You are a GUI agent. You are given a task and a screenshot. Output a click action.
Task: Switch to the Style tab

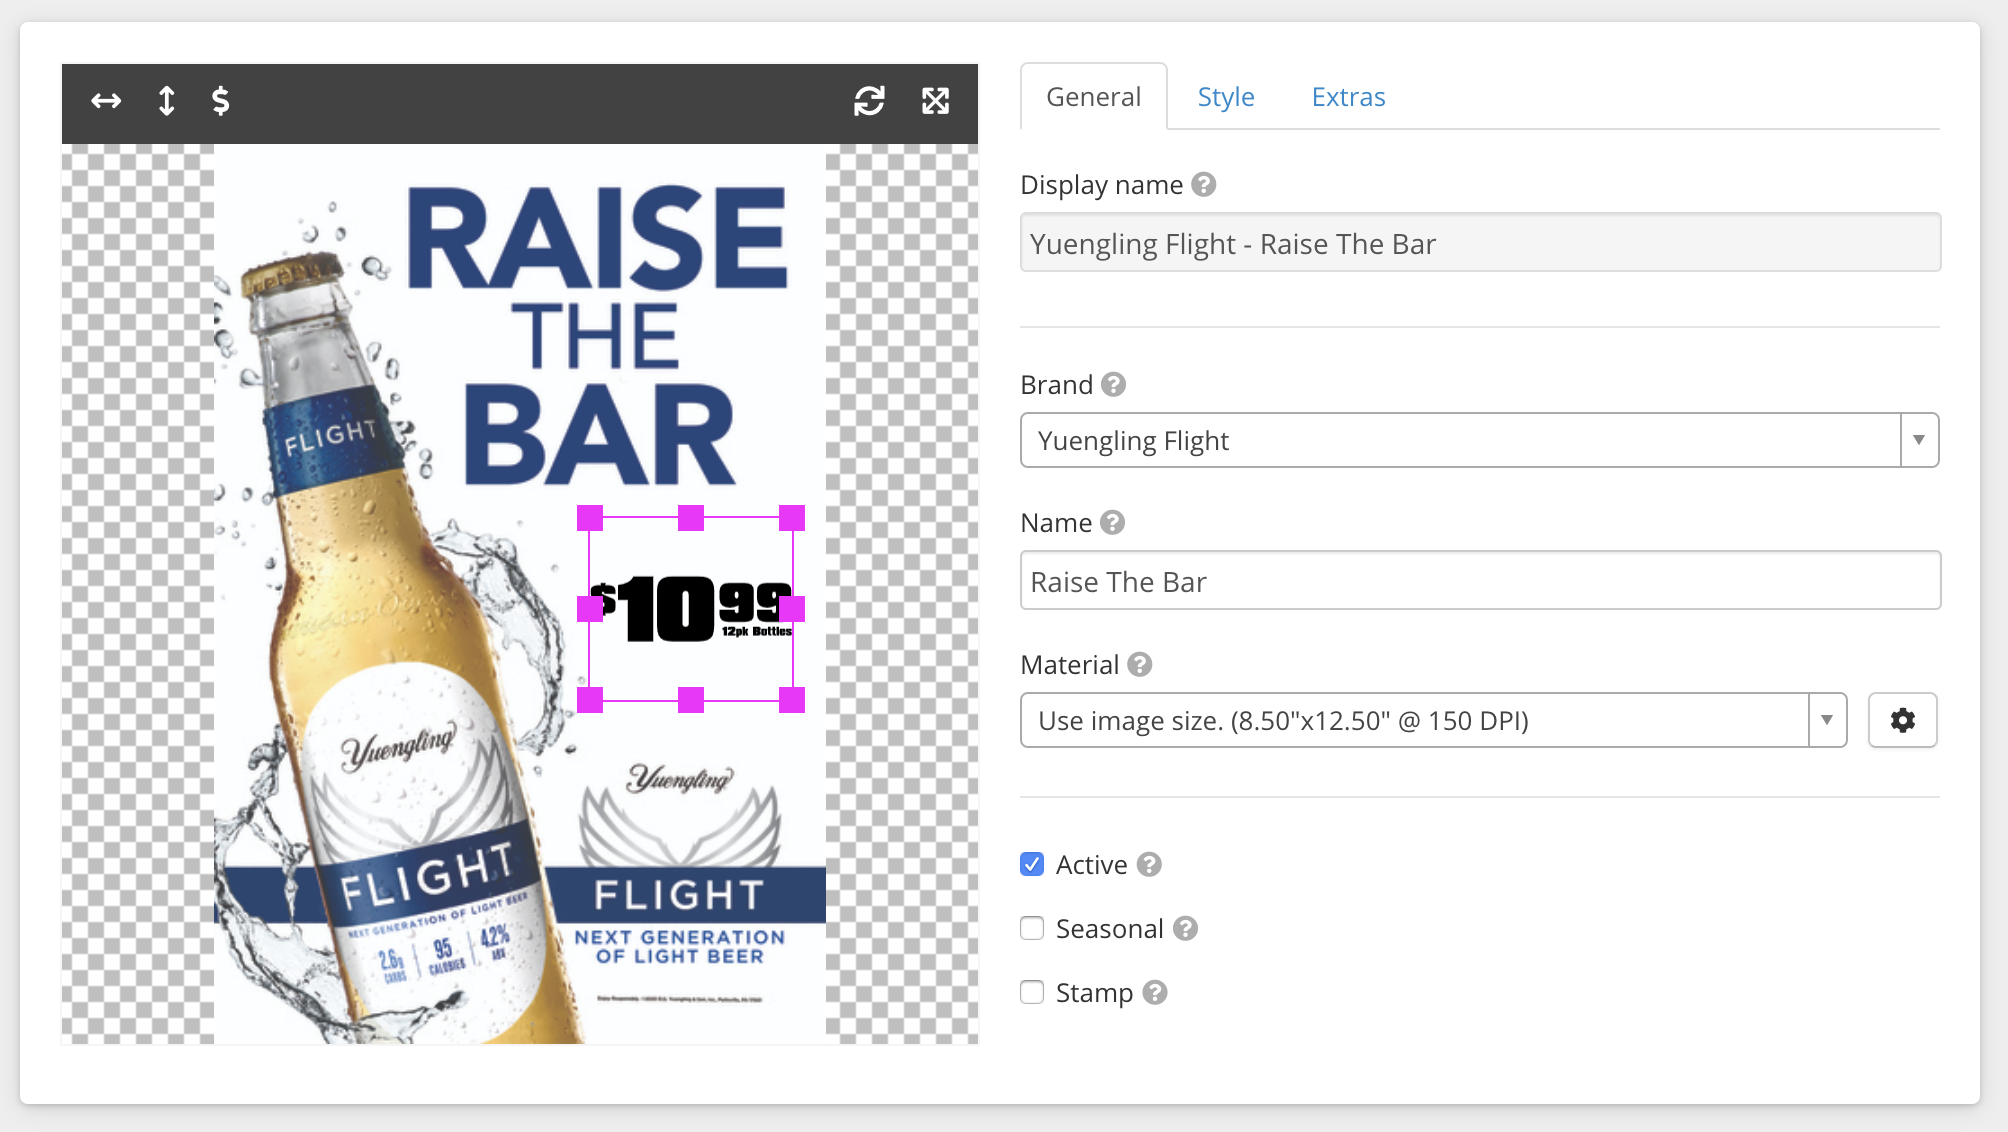tap(1226, 97)
